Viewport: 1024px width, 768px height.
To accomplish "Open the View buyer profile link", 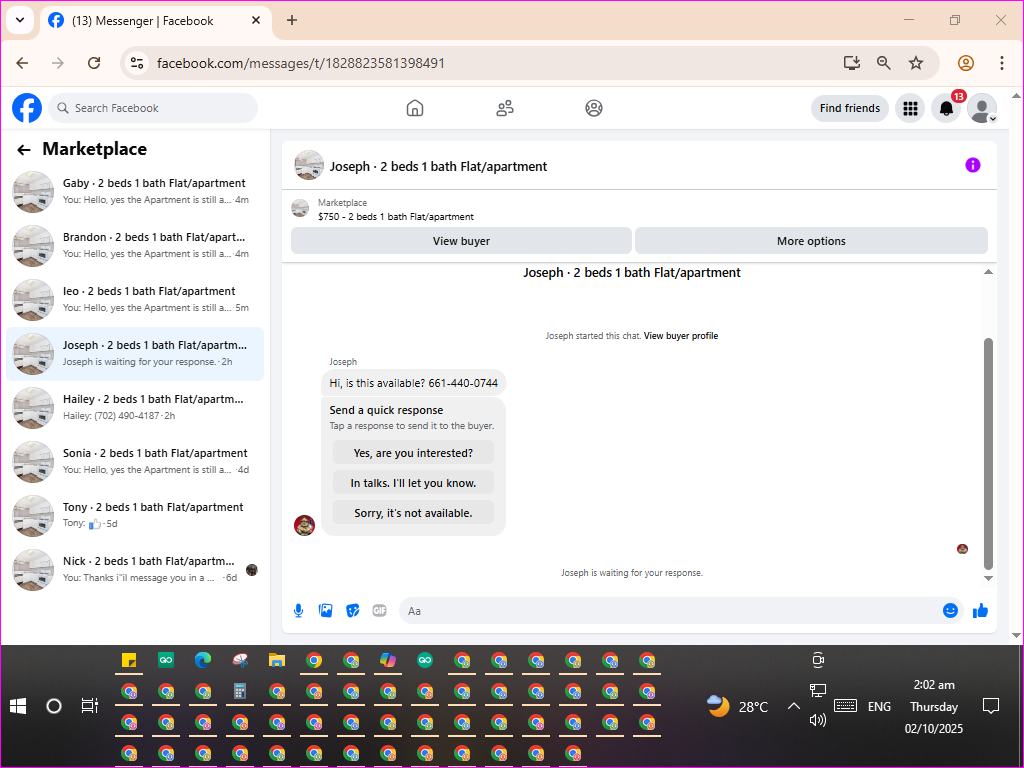I will (x=680, y=336).
